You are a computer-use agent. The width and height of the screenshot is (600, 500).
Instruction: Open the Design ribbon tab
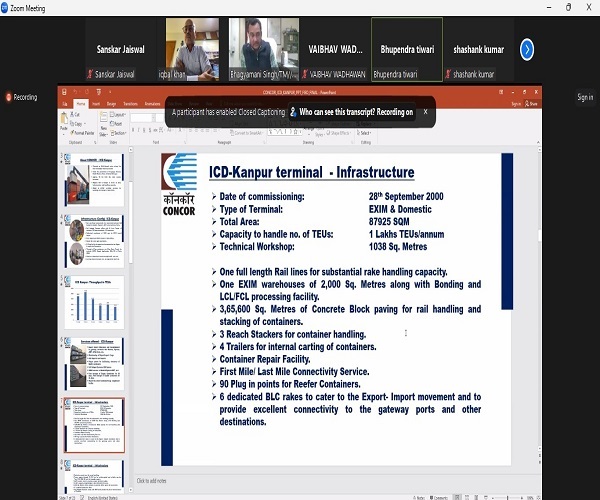pyautogui.click(x=111, y=104)
